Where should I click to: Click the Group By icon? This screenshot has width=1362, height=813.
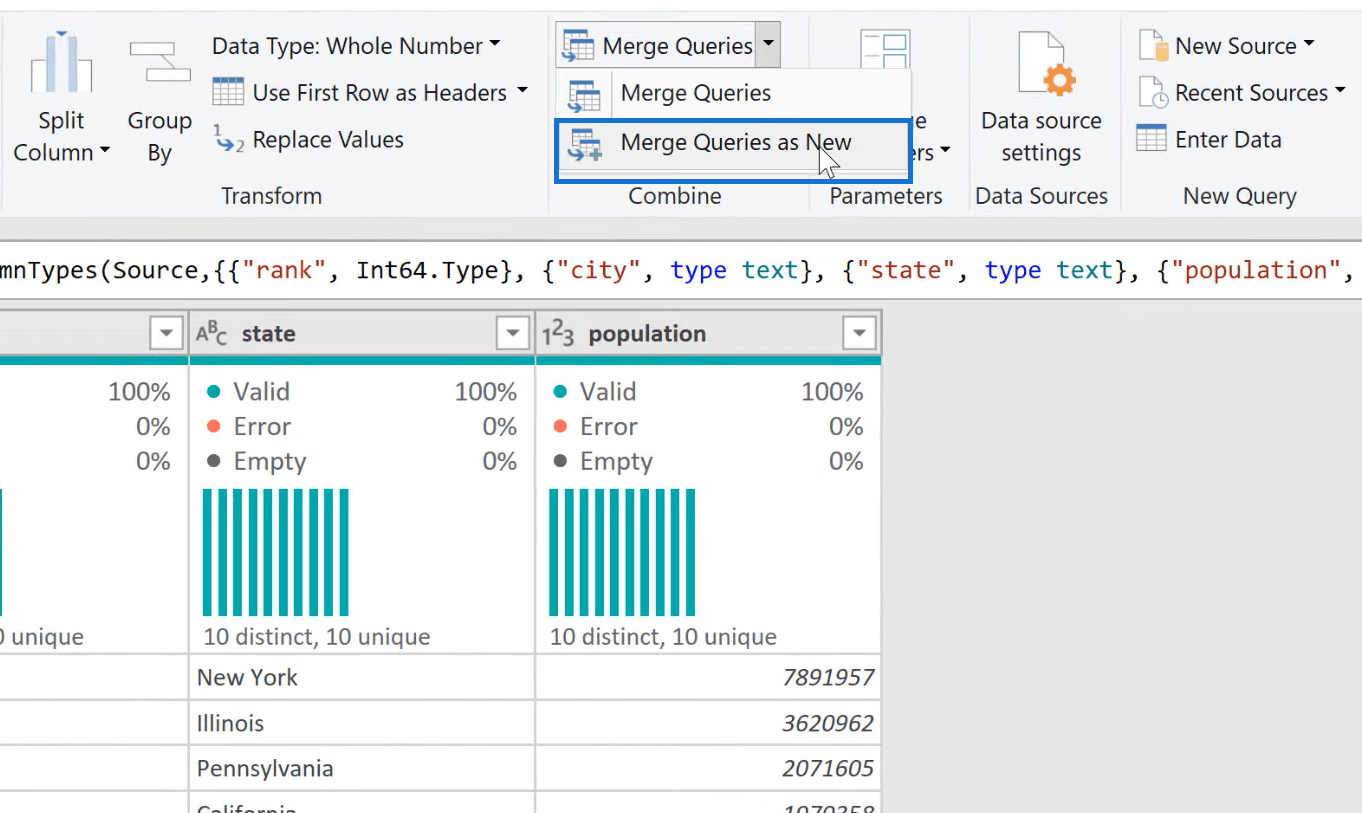[160, 62]
